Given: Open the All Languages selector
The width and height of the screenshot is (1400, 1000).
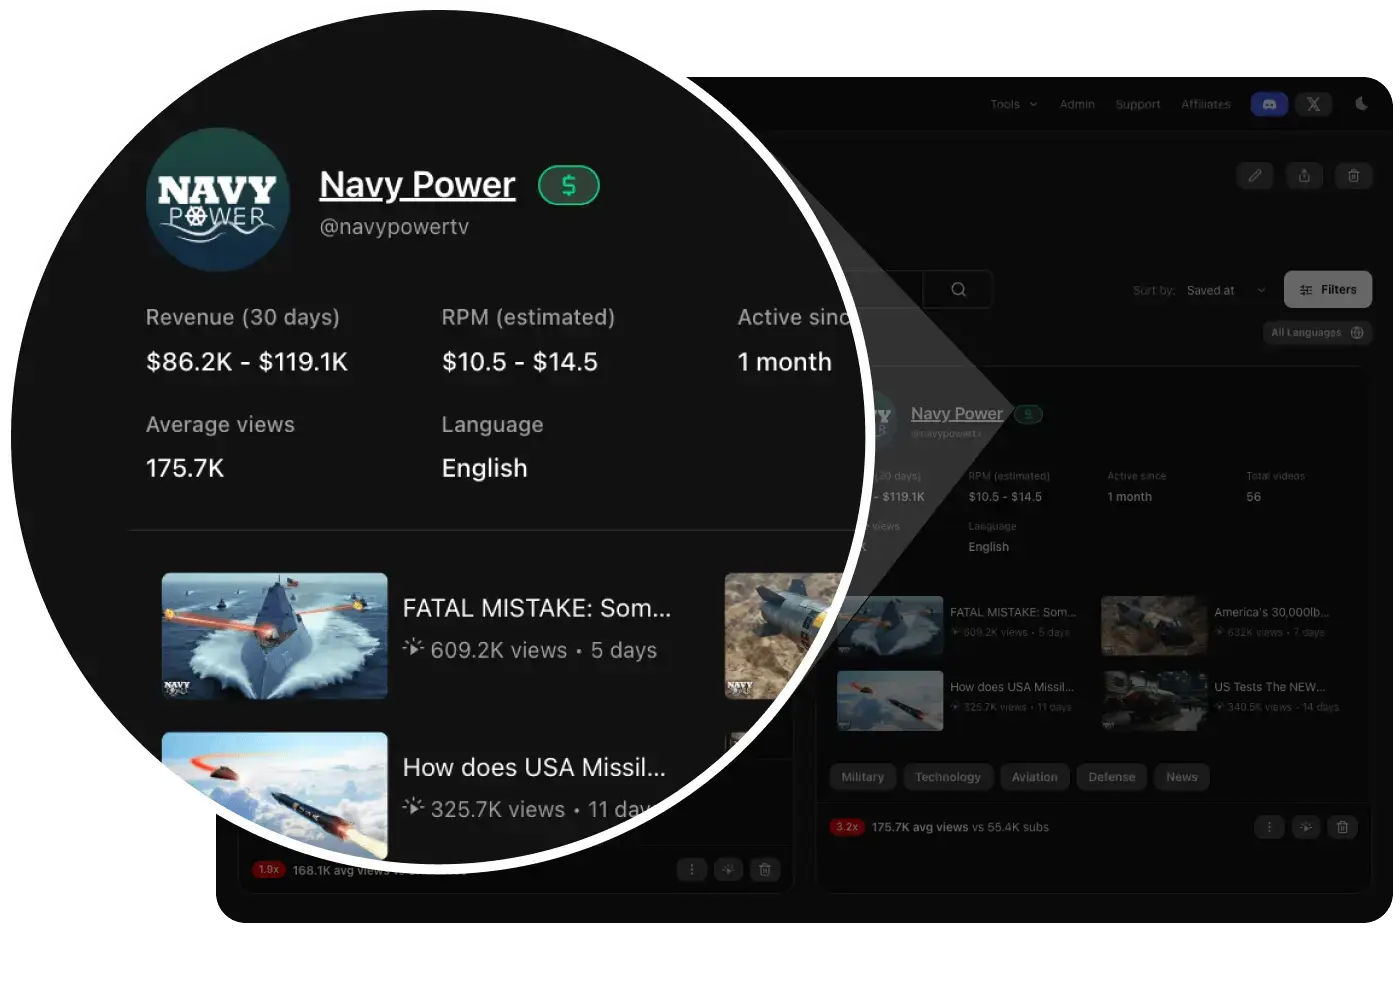Looking at the screenshot, I should pos(1316,333).
